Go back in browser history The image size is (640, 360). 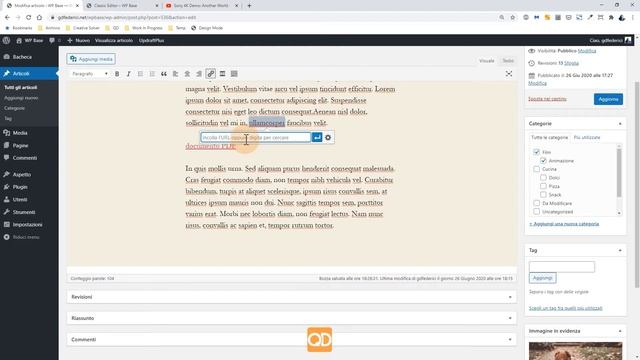coord(7,18)
